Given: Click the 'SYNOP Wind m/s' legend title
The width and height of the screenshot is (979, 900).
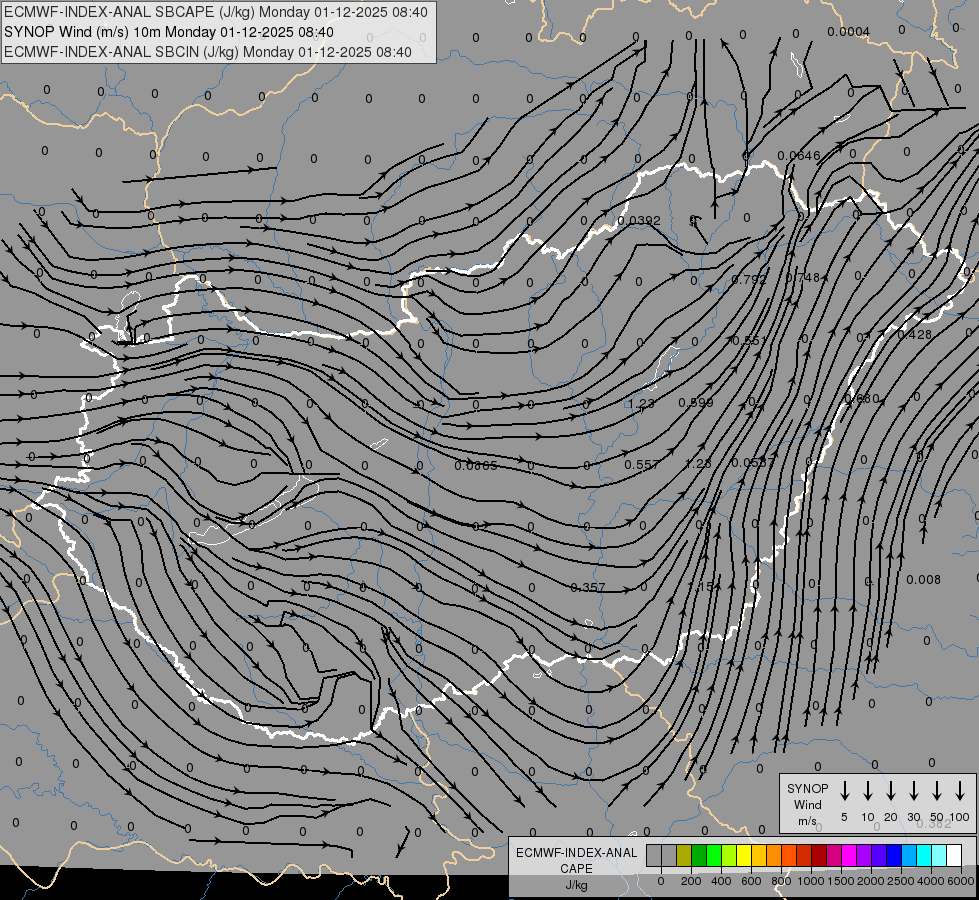Looking at the screenshot, I should pos(807,804).
